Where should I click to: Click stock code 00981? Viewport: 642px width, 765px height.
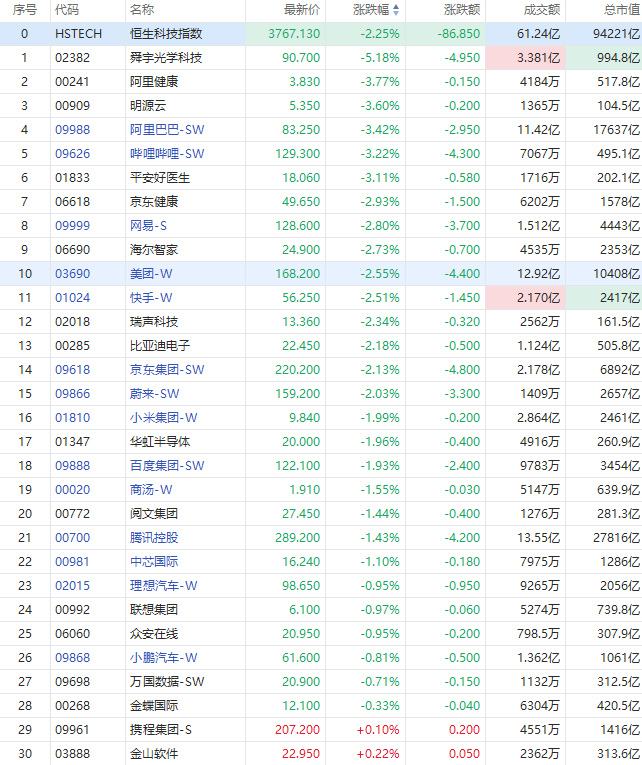tap(73, 562)
